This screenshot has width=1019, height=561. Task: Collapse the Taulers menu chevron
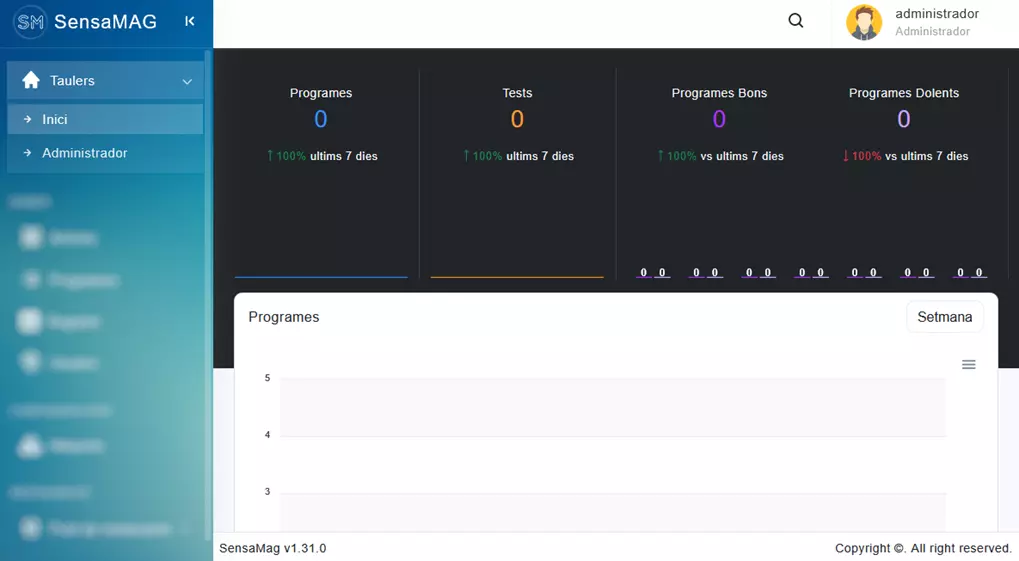[187, 82]
